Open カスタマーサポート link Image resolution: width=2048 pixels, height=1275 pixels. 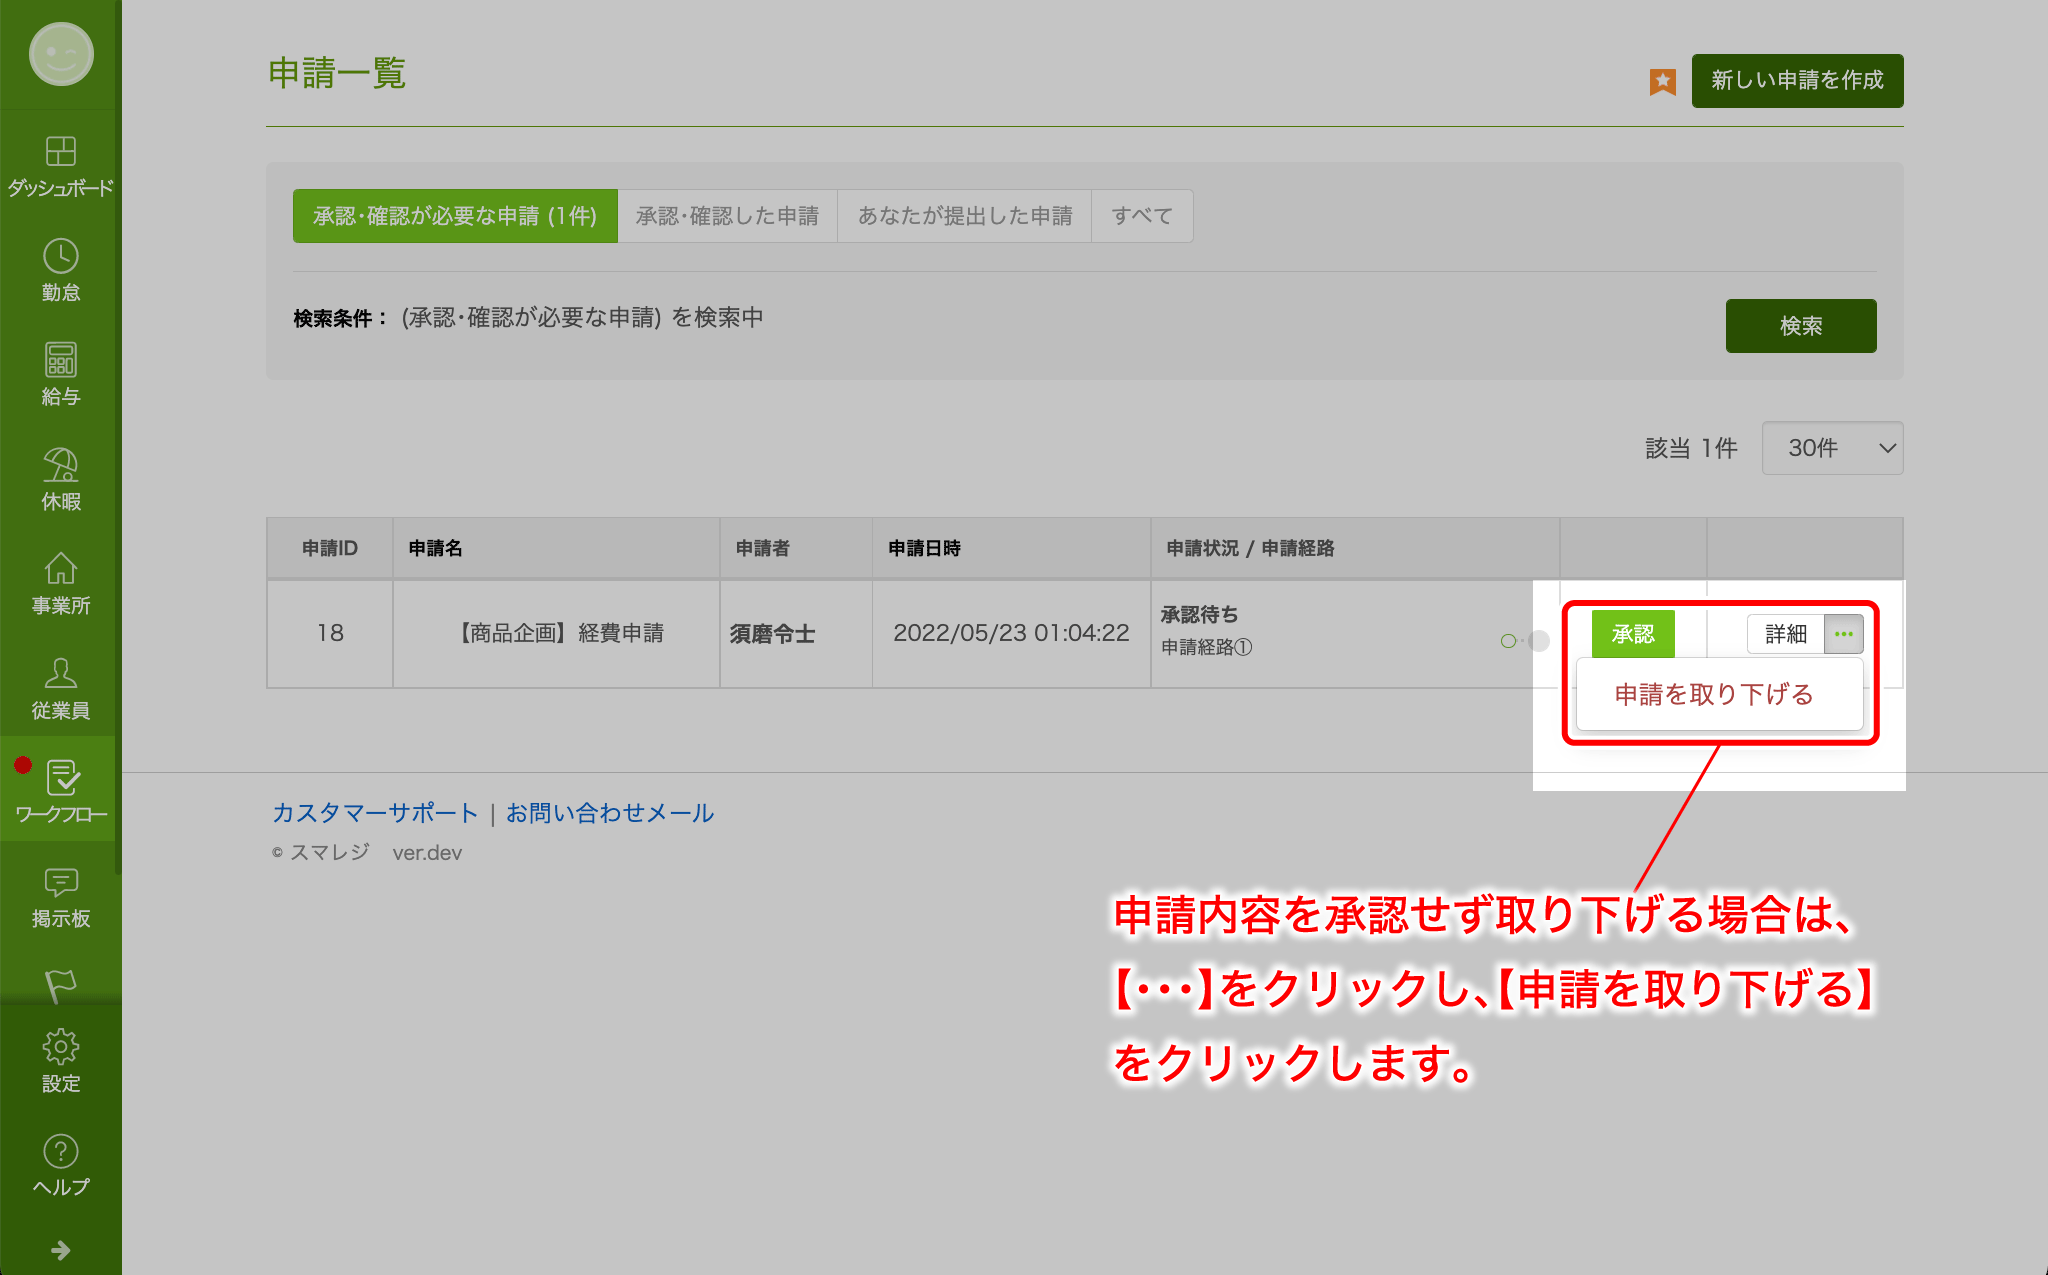[x=375, y=813]
